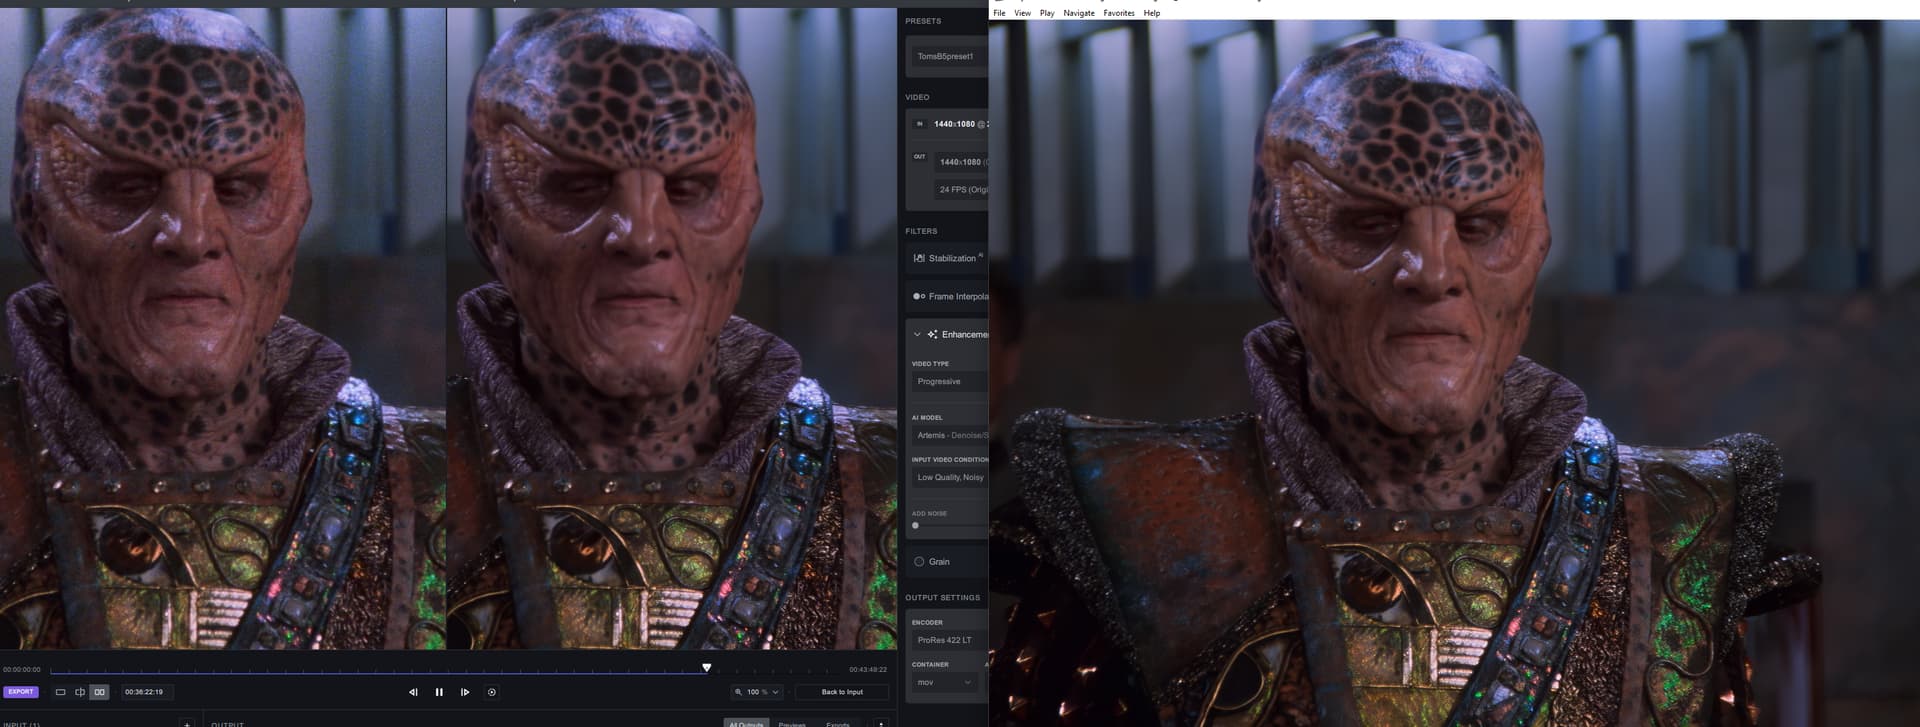Screen dimensions: 1920x727
Task: Click the purple Export button
Action: (20, 692)
